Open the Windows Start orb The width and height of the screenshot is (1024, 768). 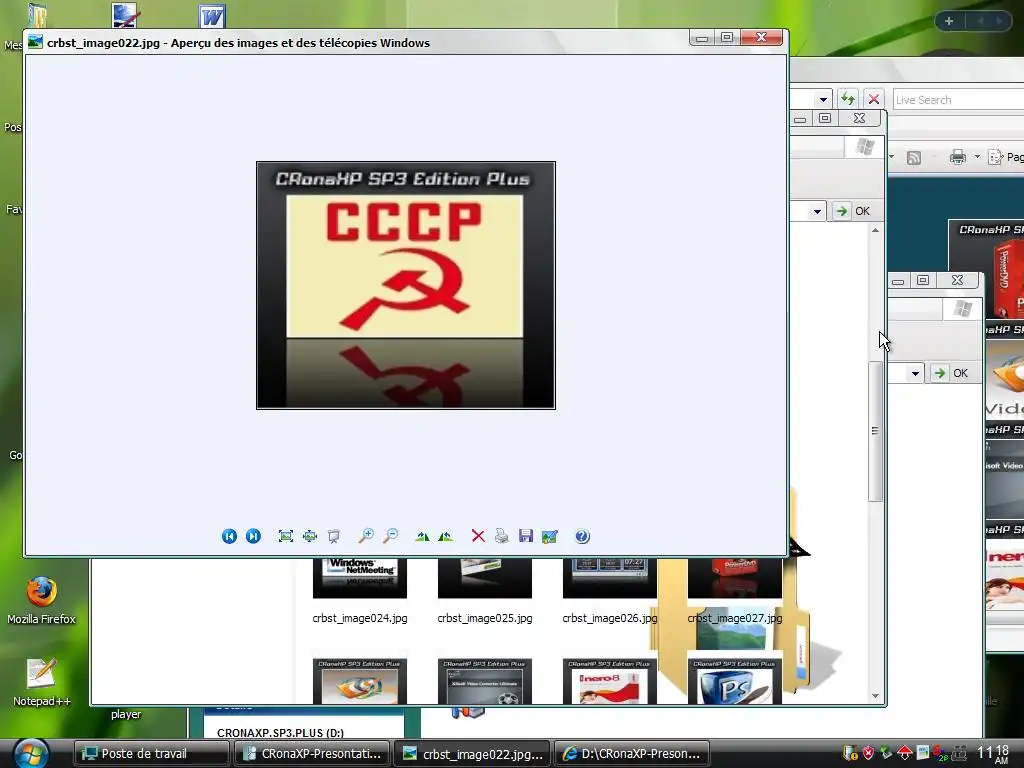(31, 754)
